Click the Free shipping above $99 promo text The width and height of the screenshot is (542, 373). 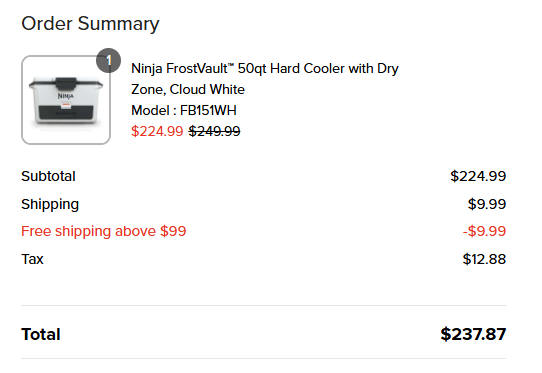[x=104, y=231]
